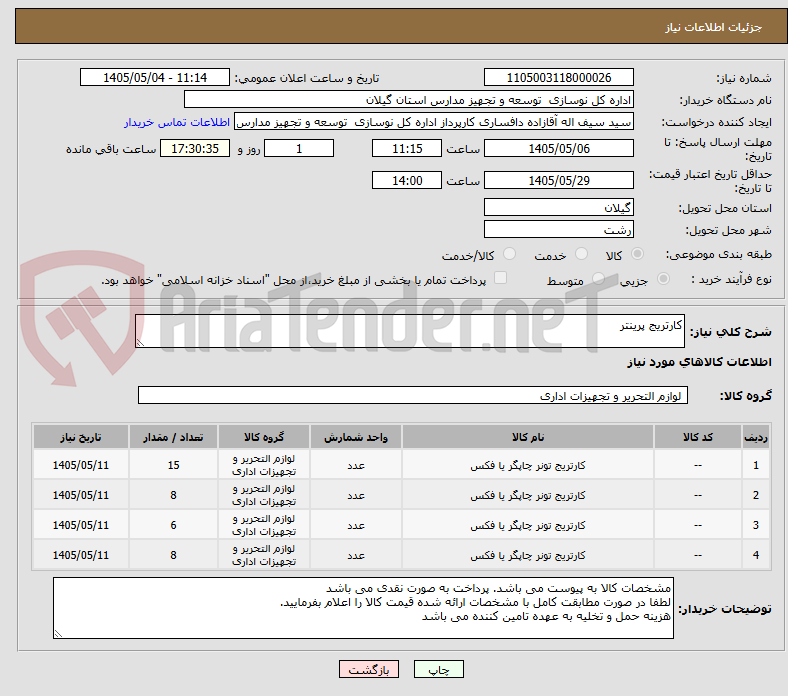Click the نام کالا column header
The image size is (788, 696).
point(528,437)
